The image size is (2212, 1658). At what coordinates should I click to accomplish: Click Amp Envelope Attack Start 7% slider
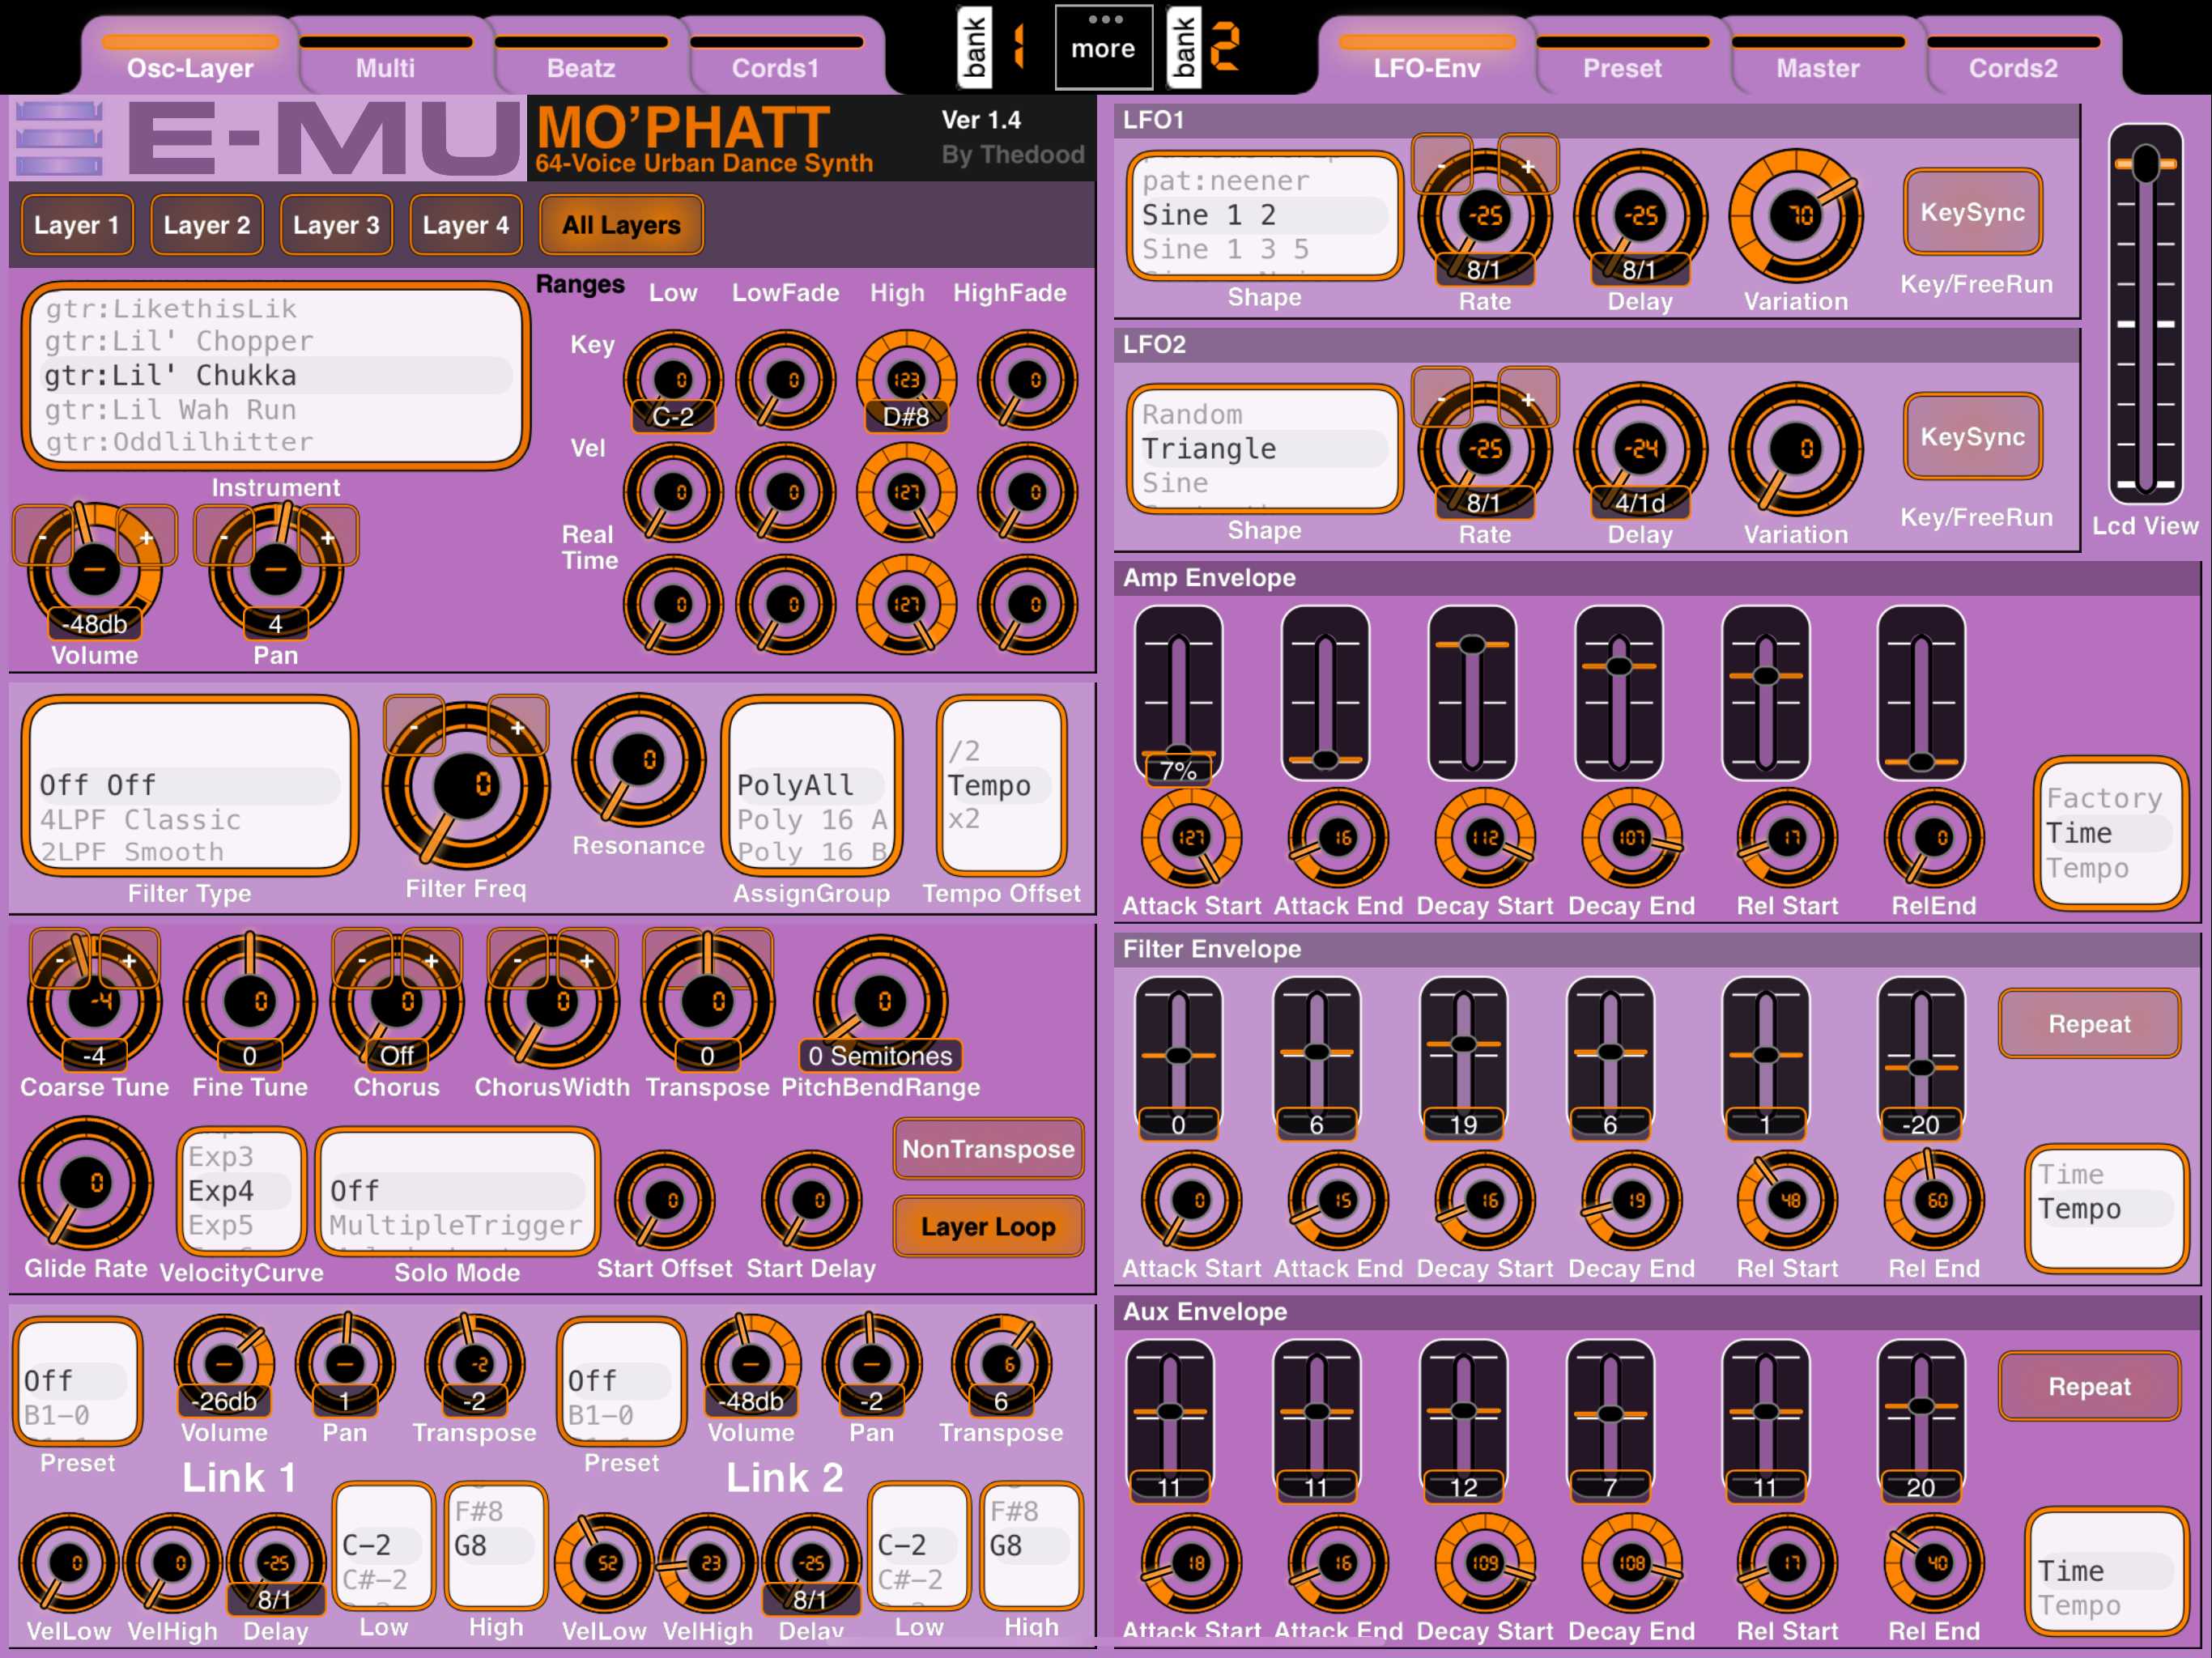tap(1178, 693)
